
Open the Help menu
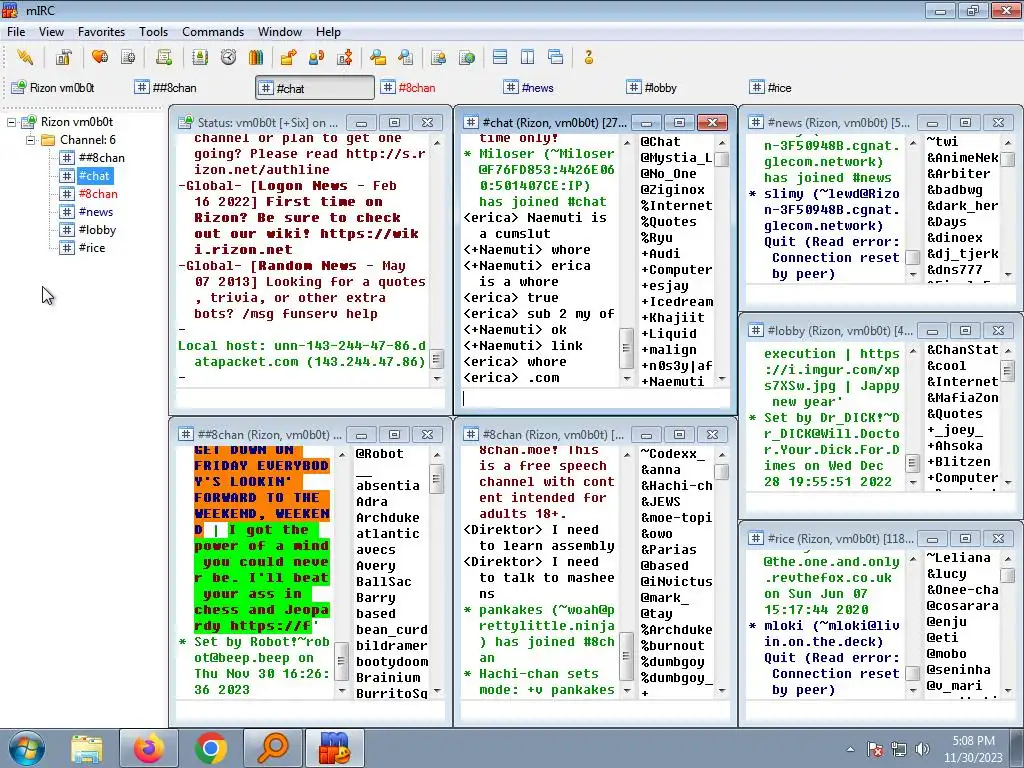[x=328, y=31]
